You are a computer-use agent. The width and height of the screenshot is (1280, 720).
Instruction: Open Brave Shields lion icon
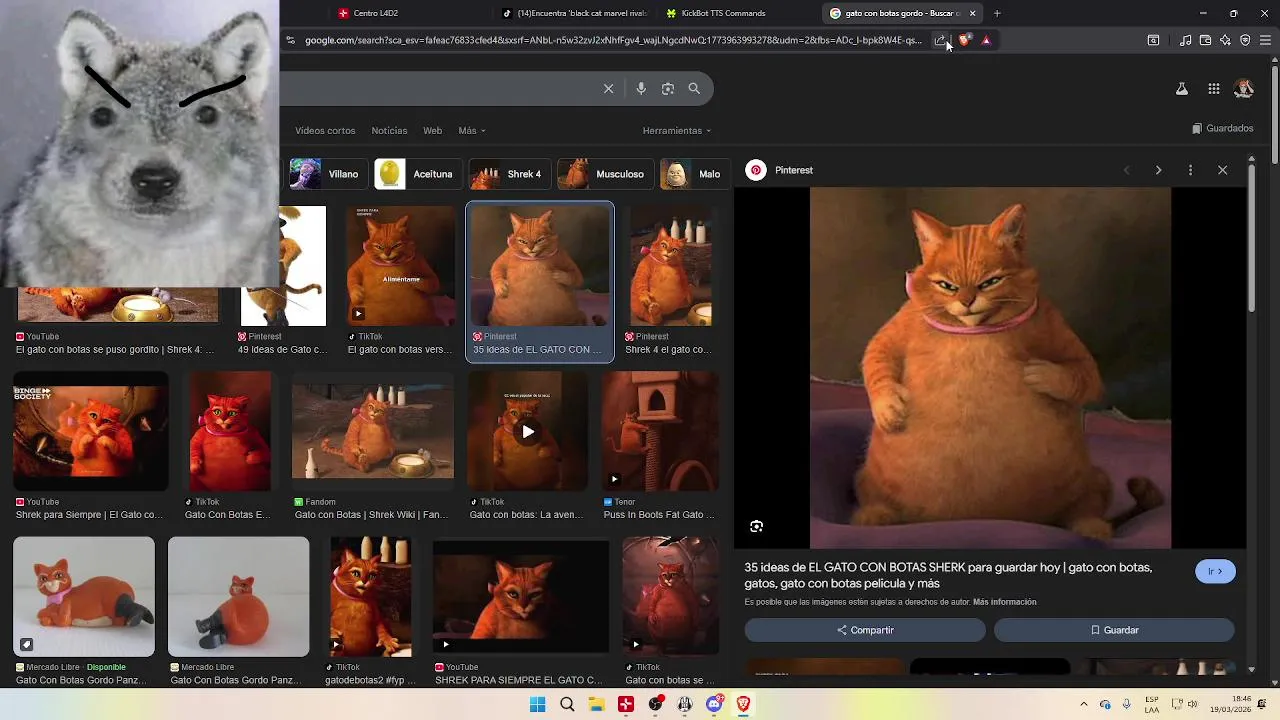pyautogui.click(x=964, y=40)
